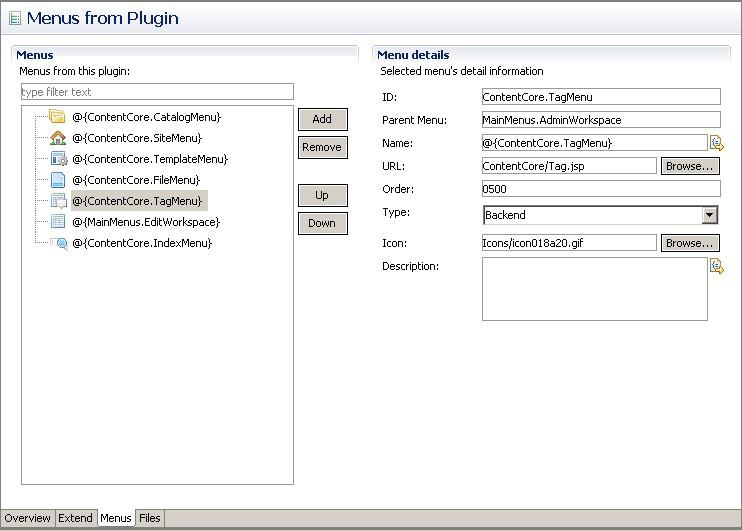This screenshot has width=742, height=531.
Task: Click the SiteMenu home icon
Action: [x=58, y=138]
